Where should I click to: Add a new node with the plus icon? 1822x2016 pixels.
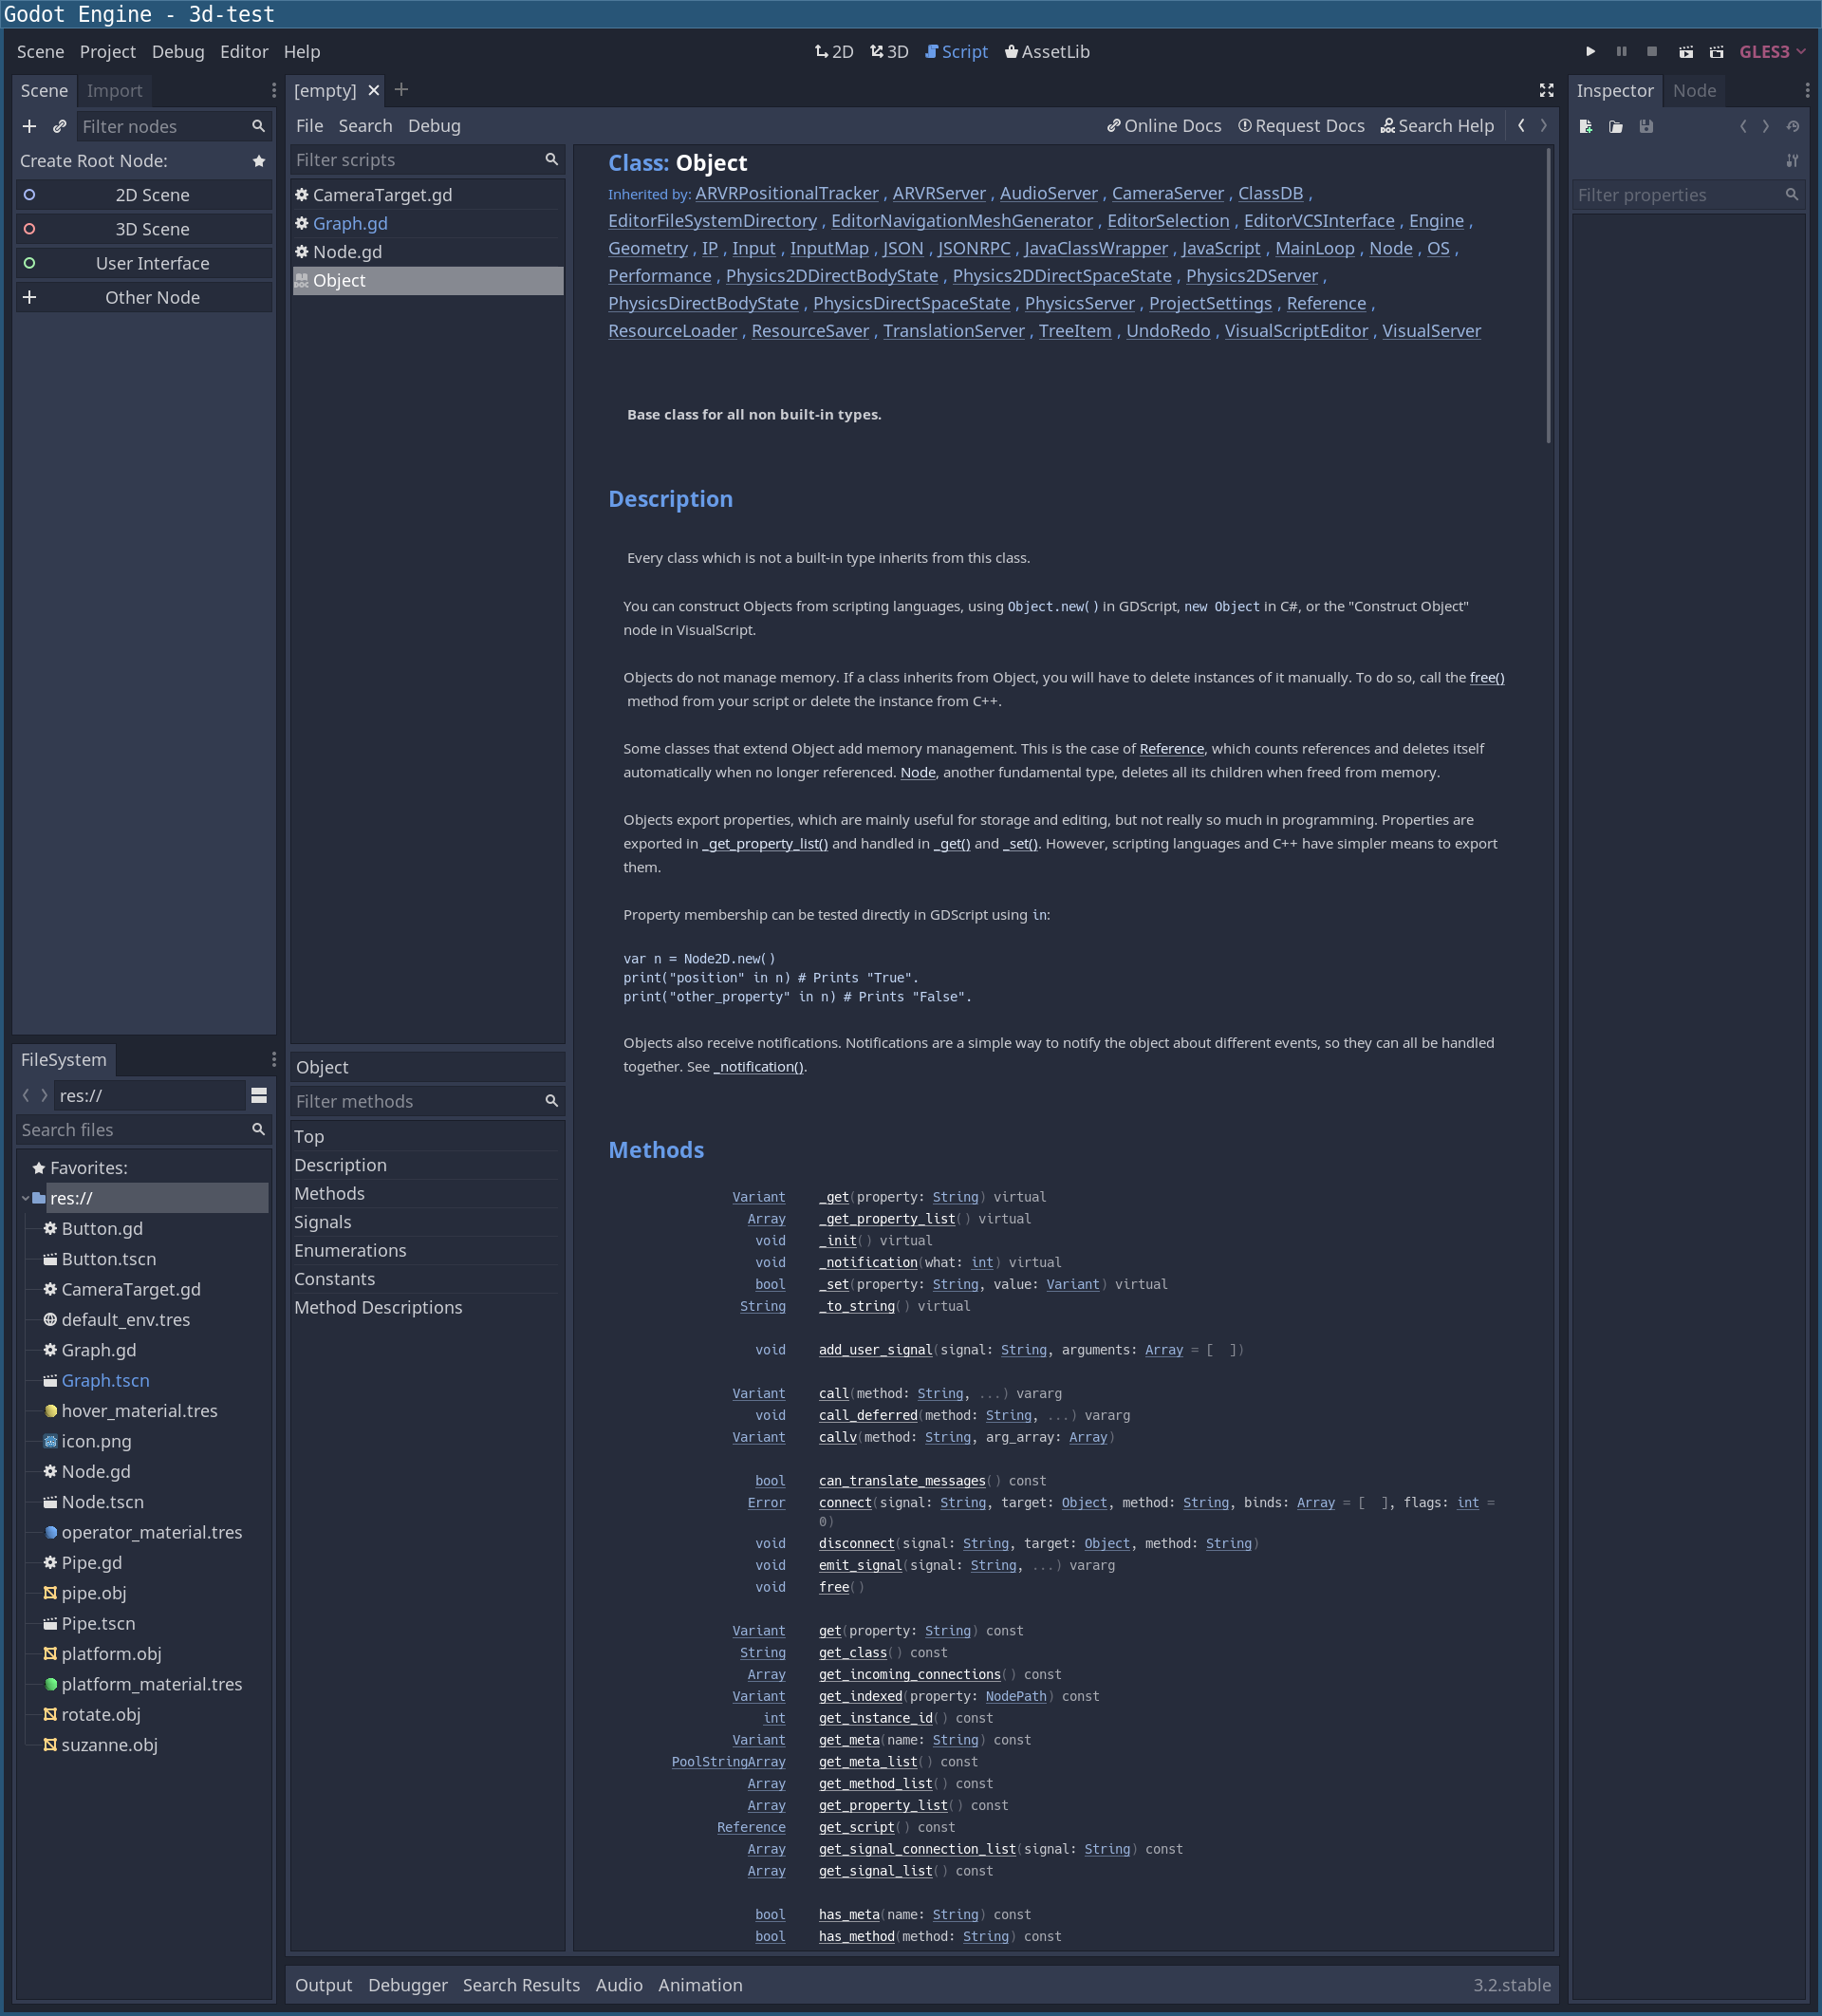pos(29,126)
